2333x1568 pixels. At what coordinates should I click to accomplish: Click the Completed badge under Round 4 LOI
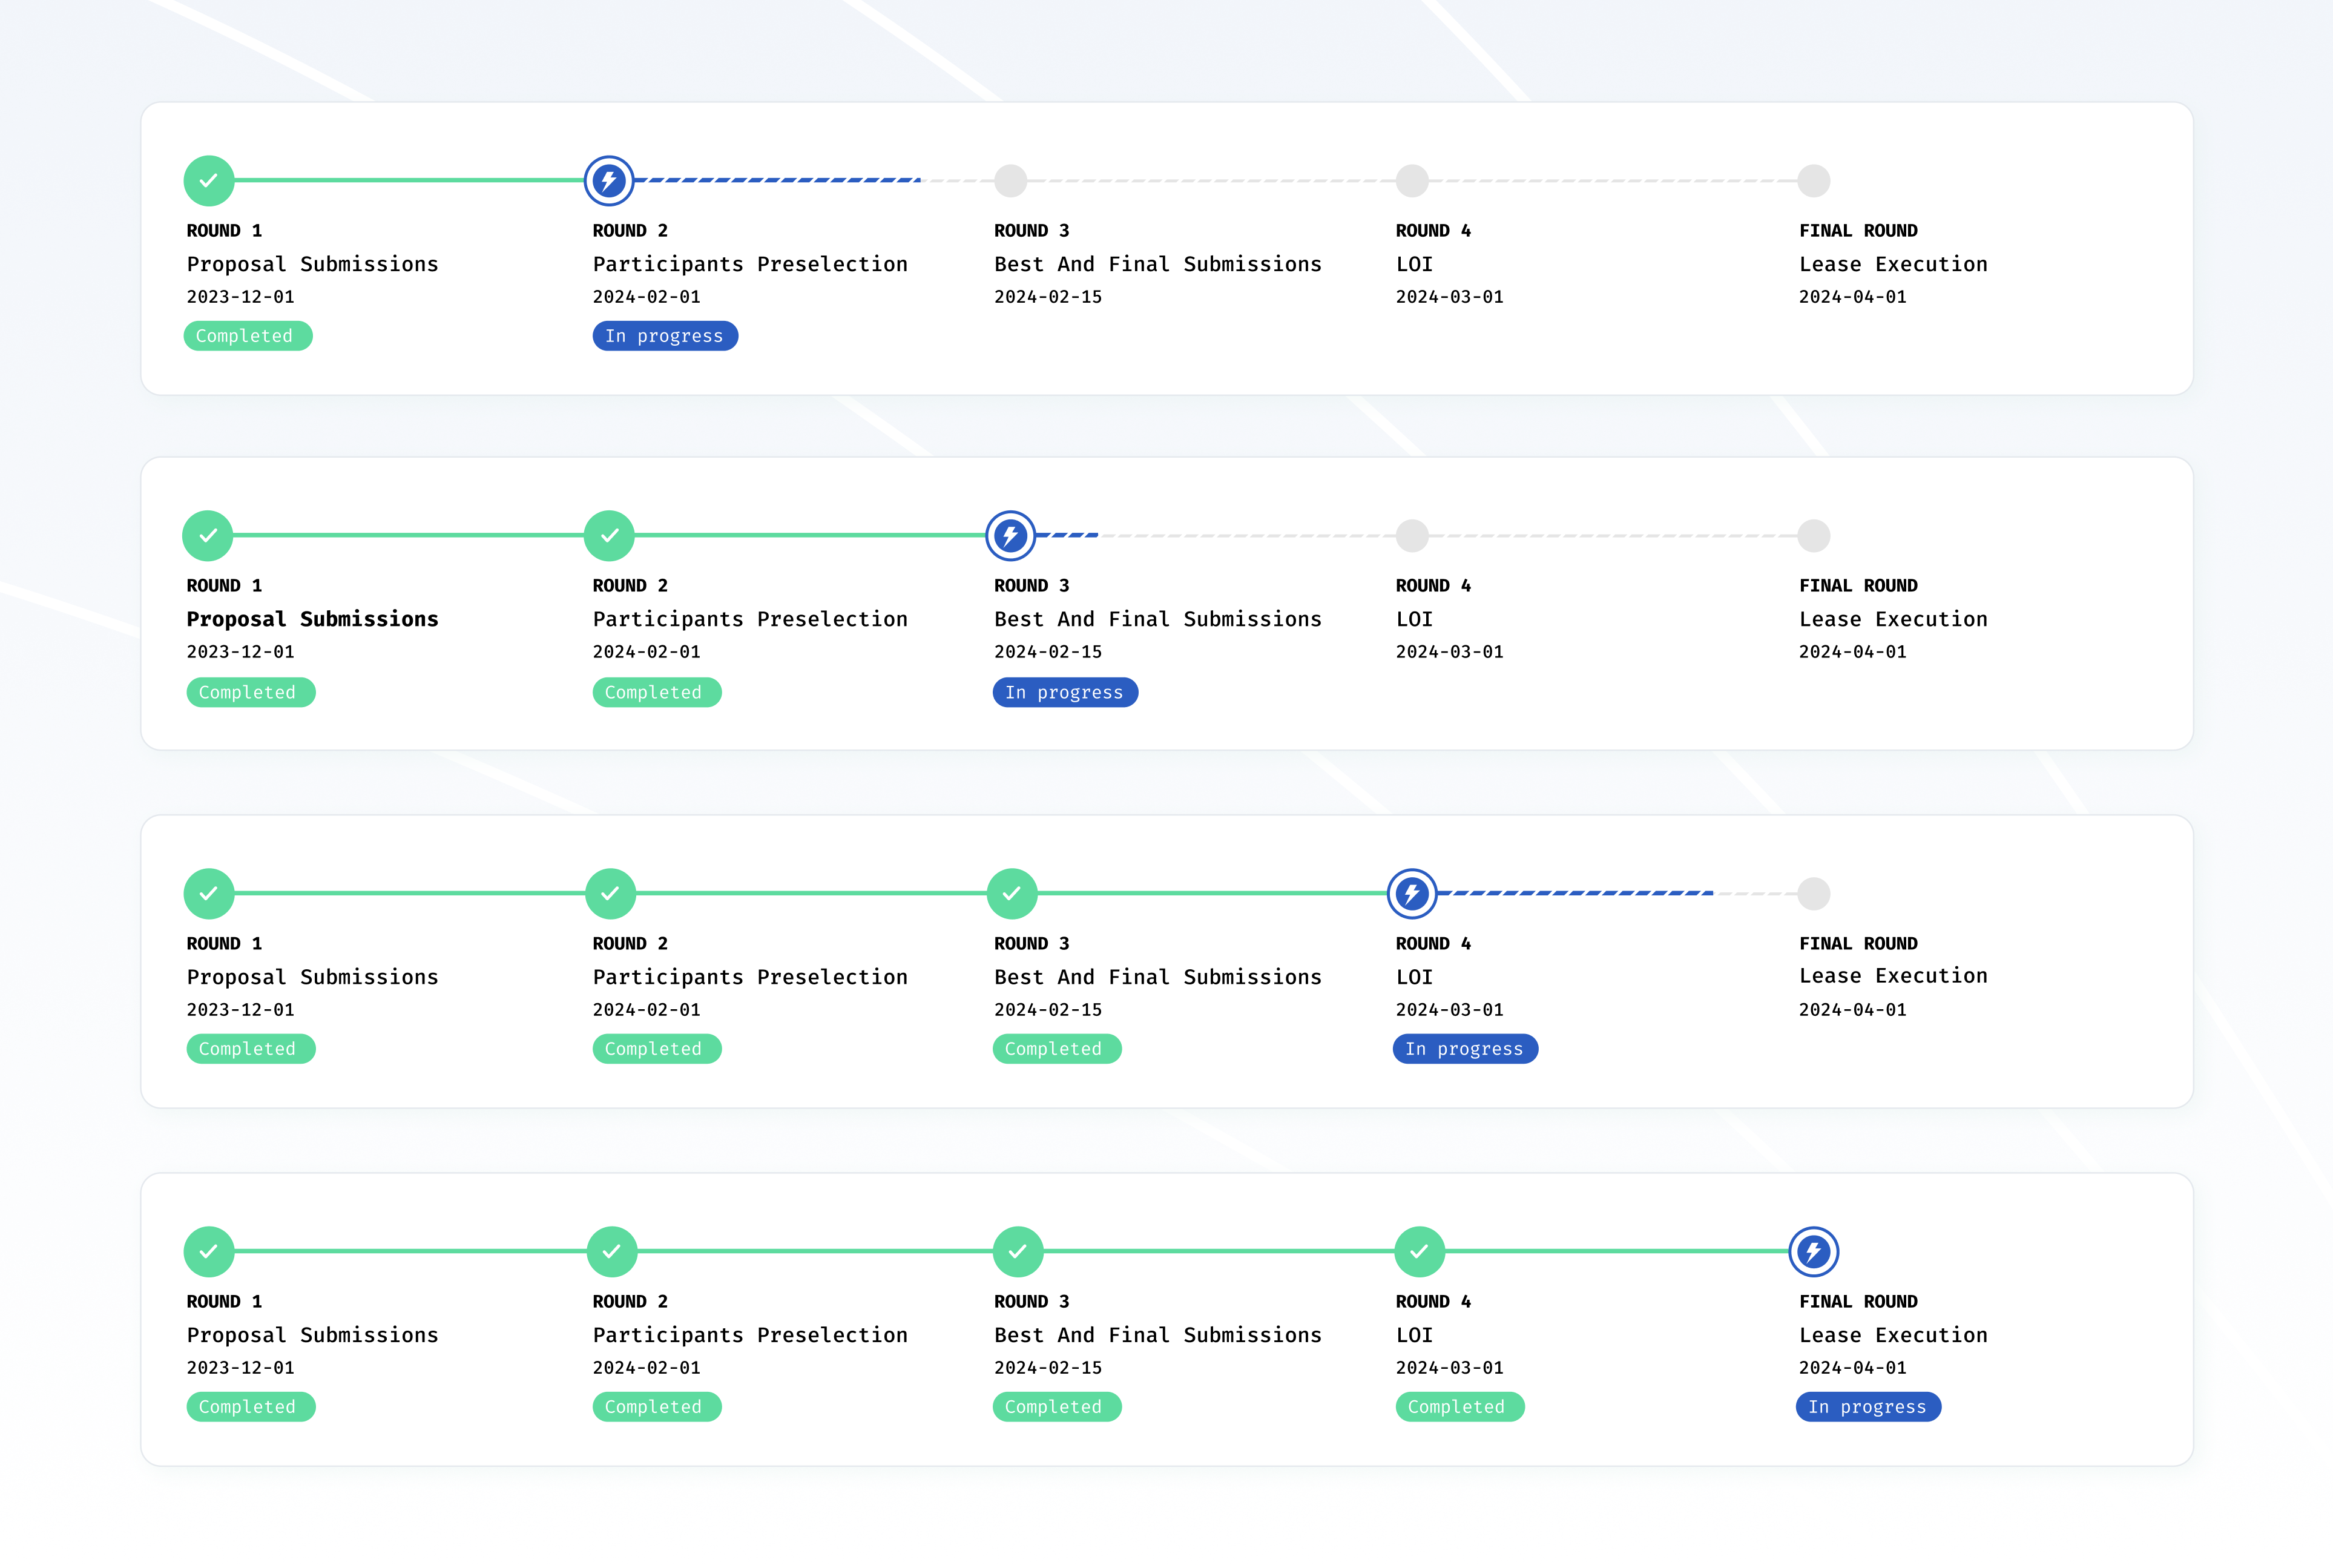pyautogui.click(x=1459, y=1406)
